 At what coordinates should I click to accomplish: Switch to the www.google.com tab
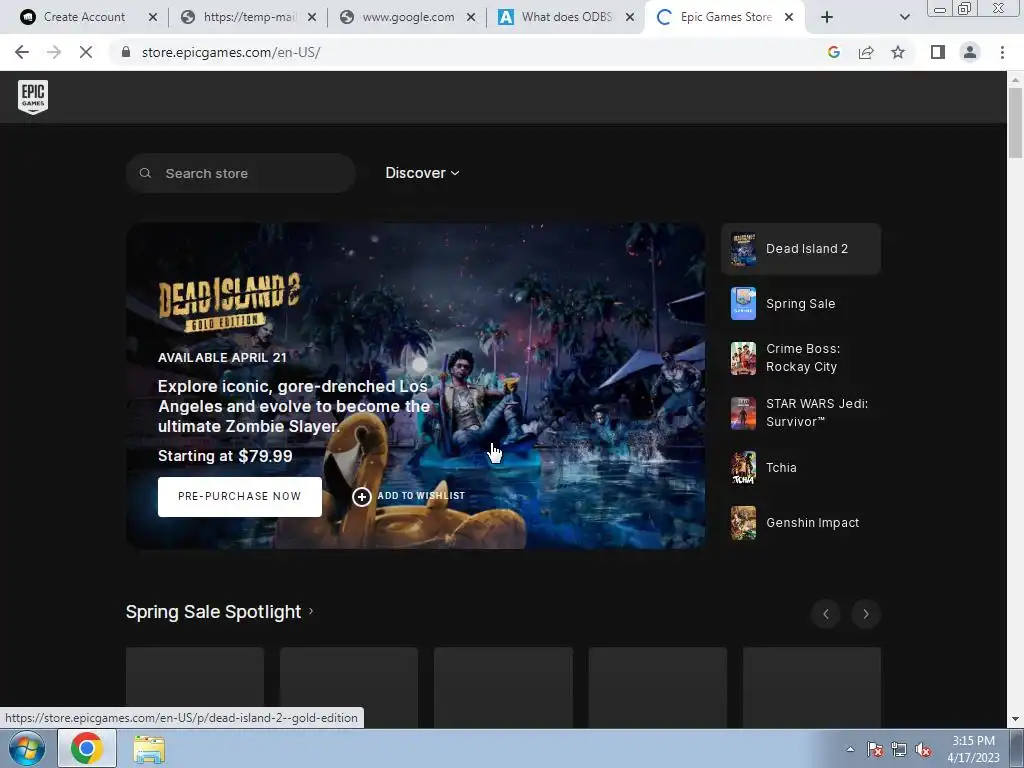point(408,17)
